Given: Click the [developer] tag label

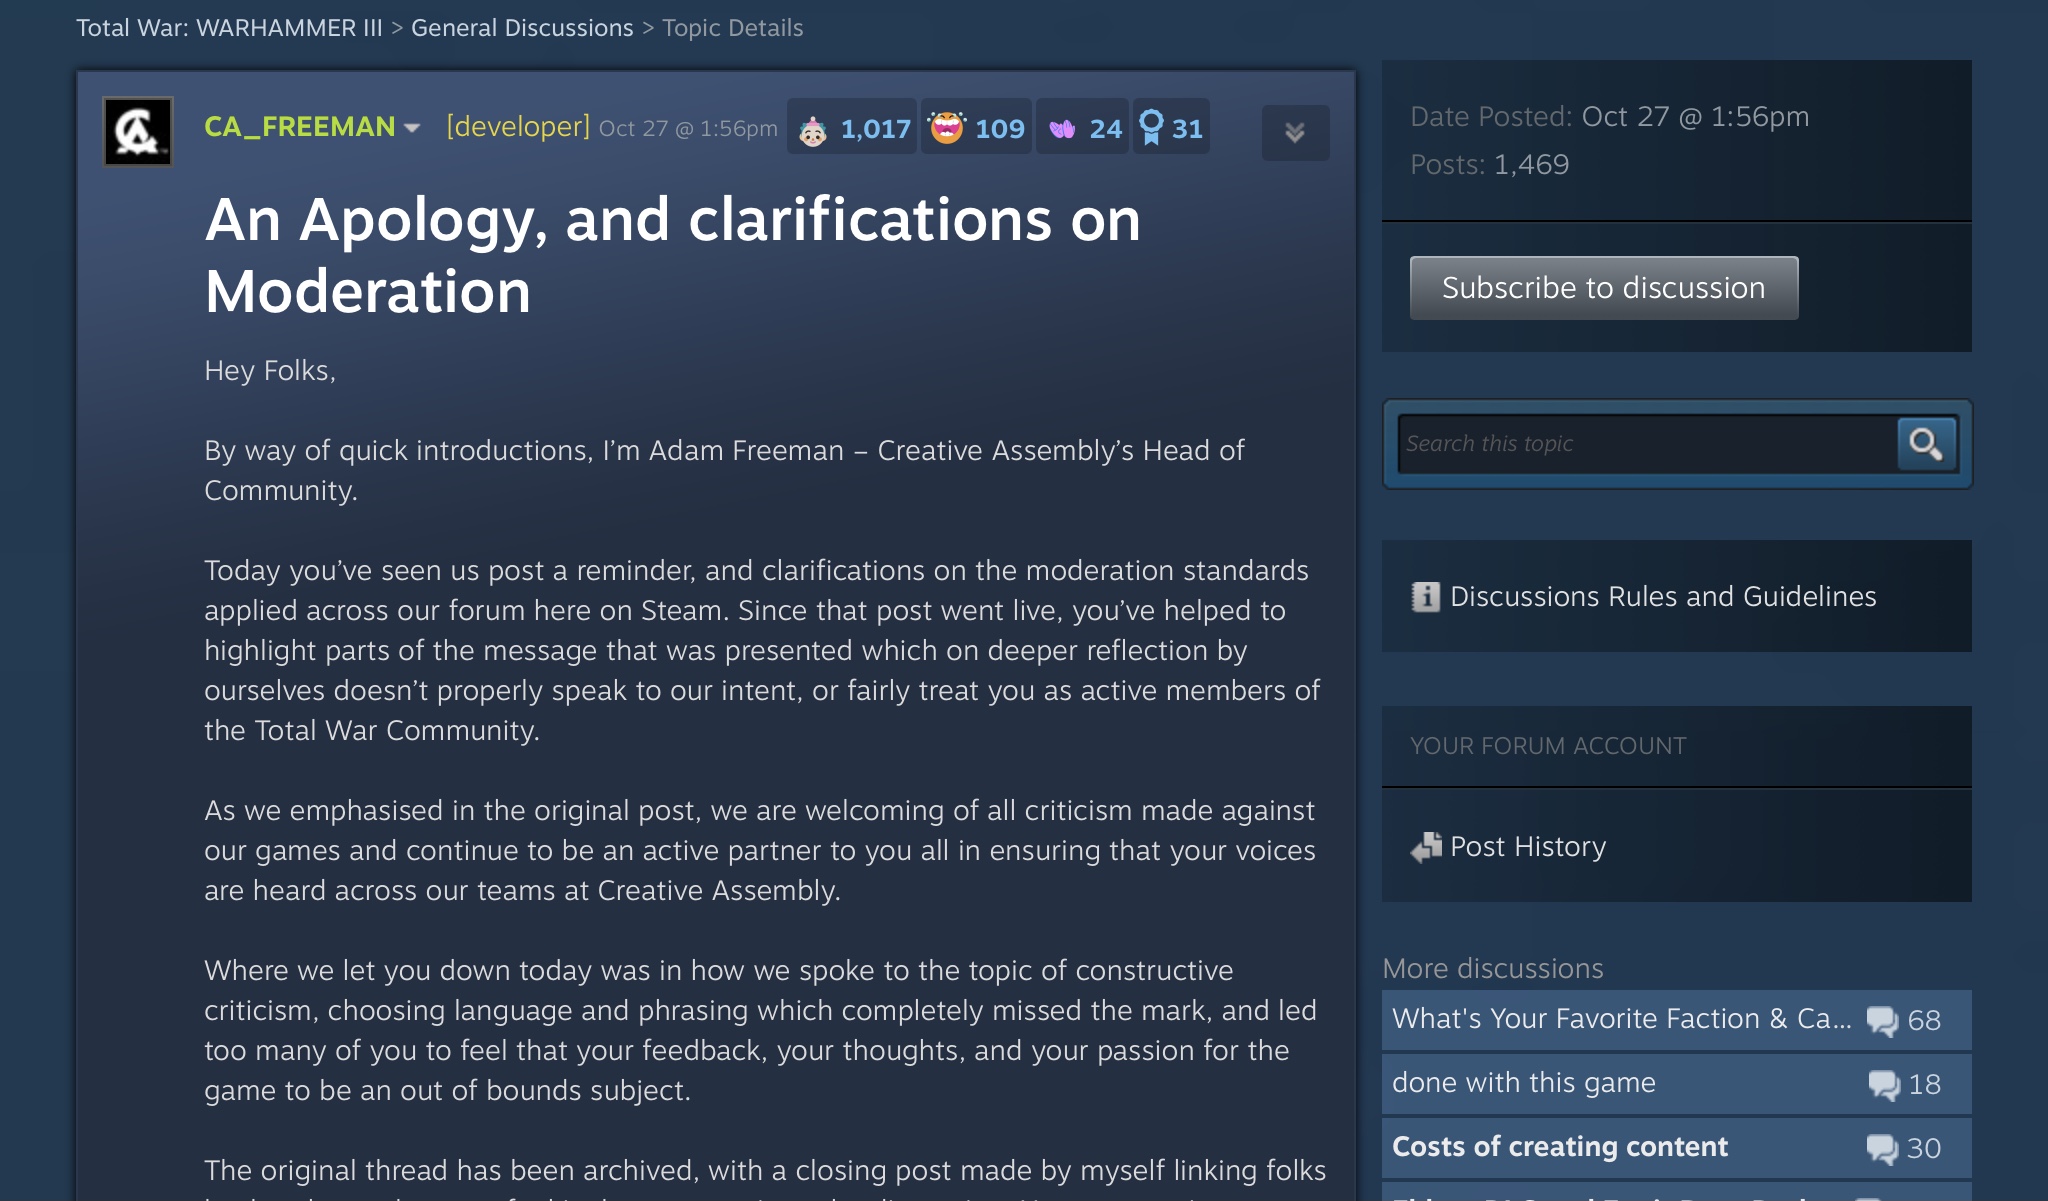Looking at the screenshot, I should click(518, 127).
